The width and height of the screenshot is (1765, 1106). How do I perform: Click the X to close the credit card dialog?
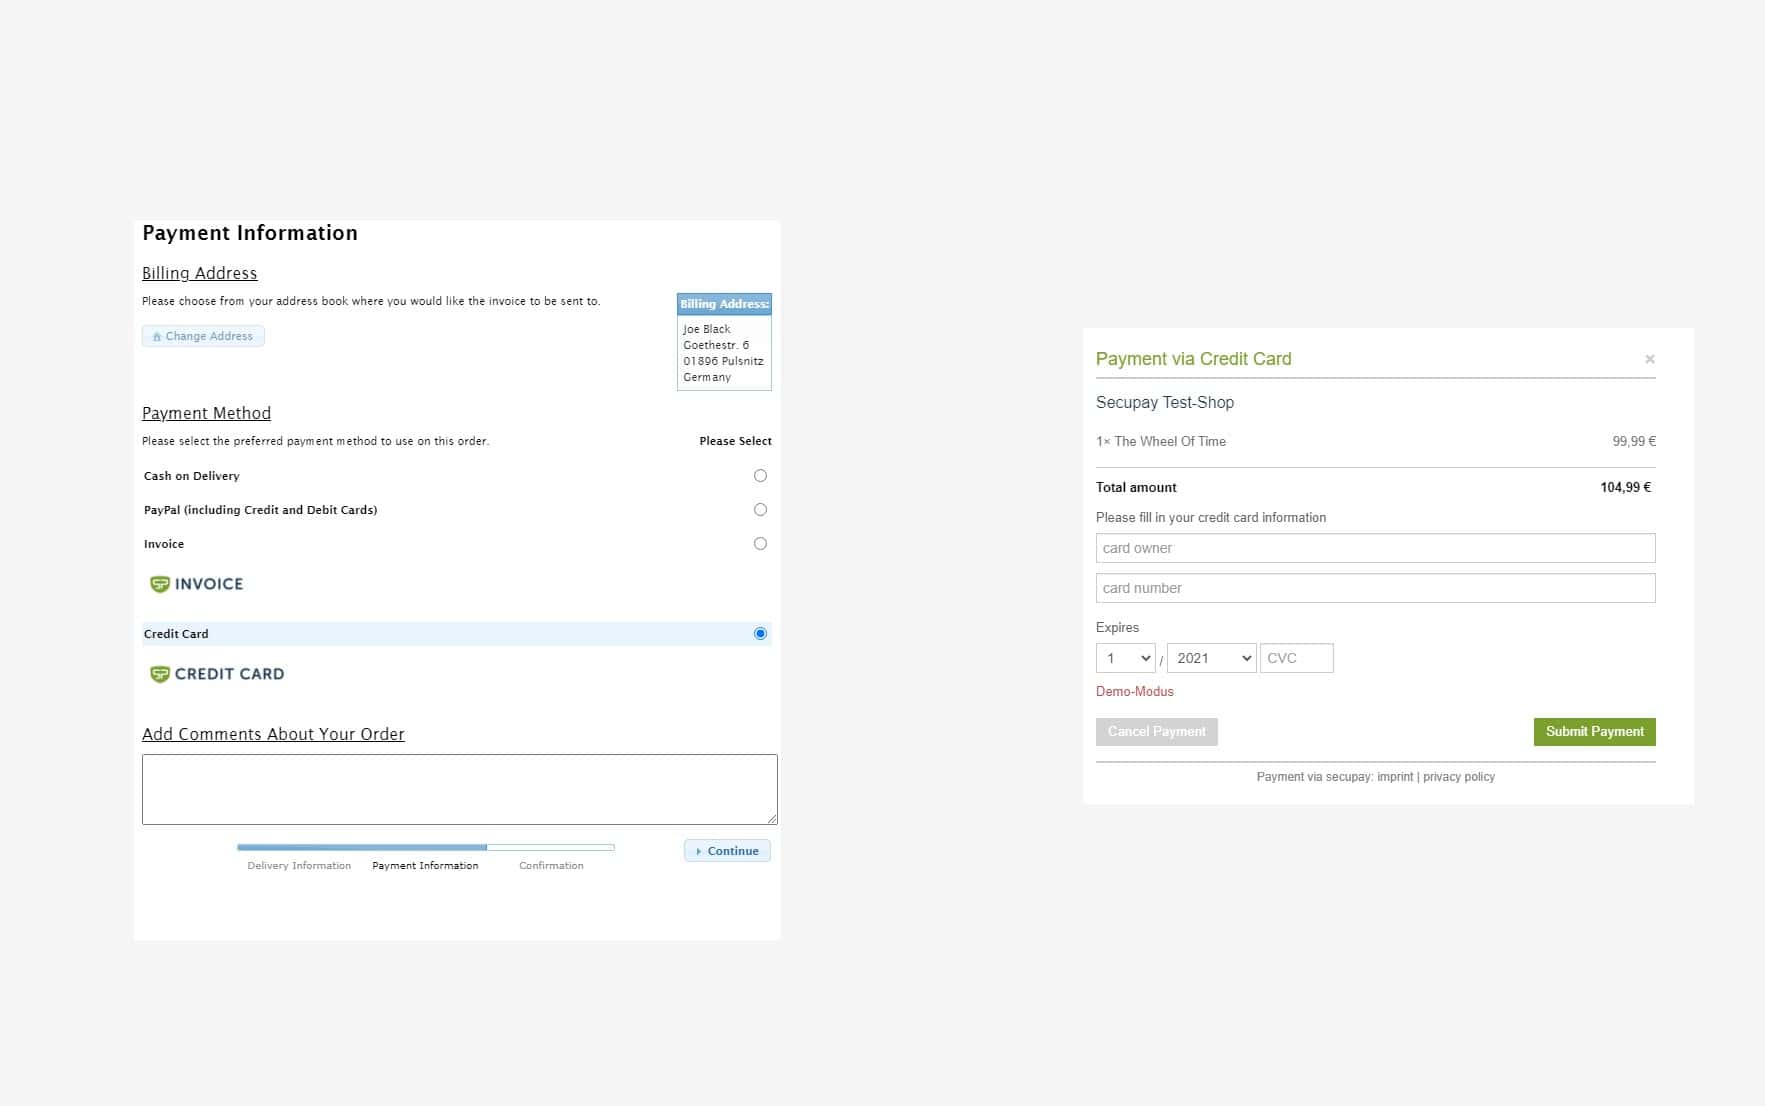tap(1649, 358)
